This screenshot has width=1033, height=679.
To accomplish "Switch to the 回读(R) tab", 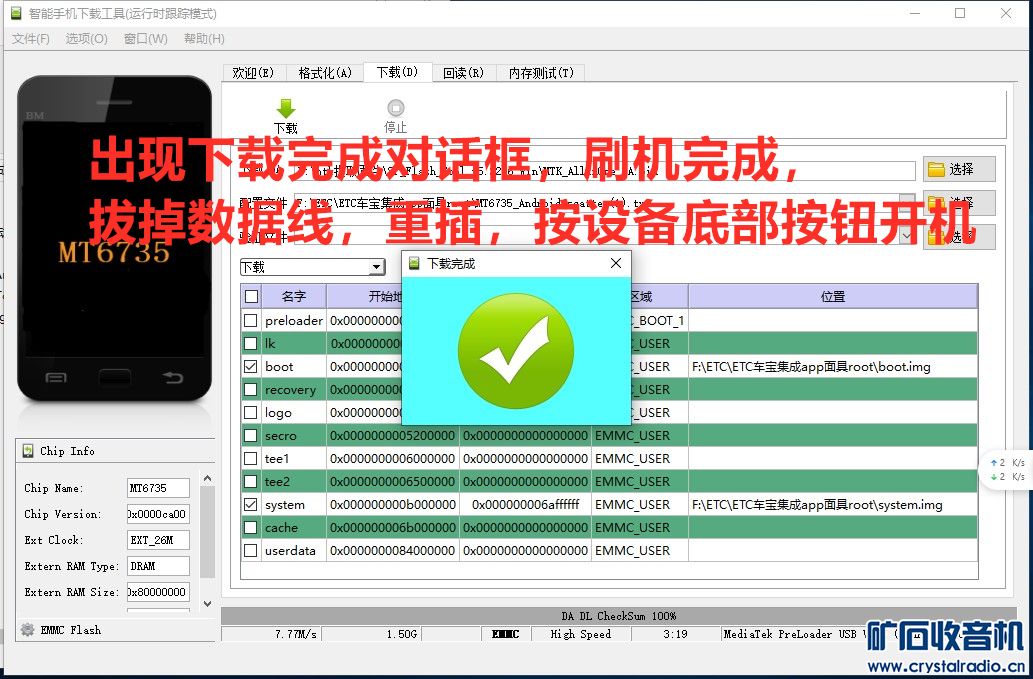I will coord(463,72).
